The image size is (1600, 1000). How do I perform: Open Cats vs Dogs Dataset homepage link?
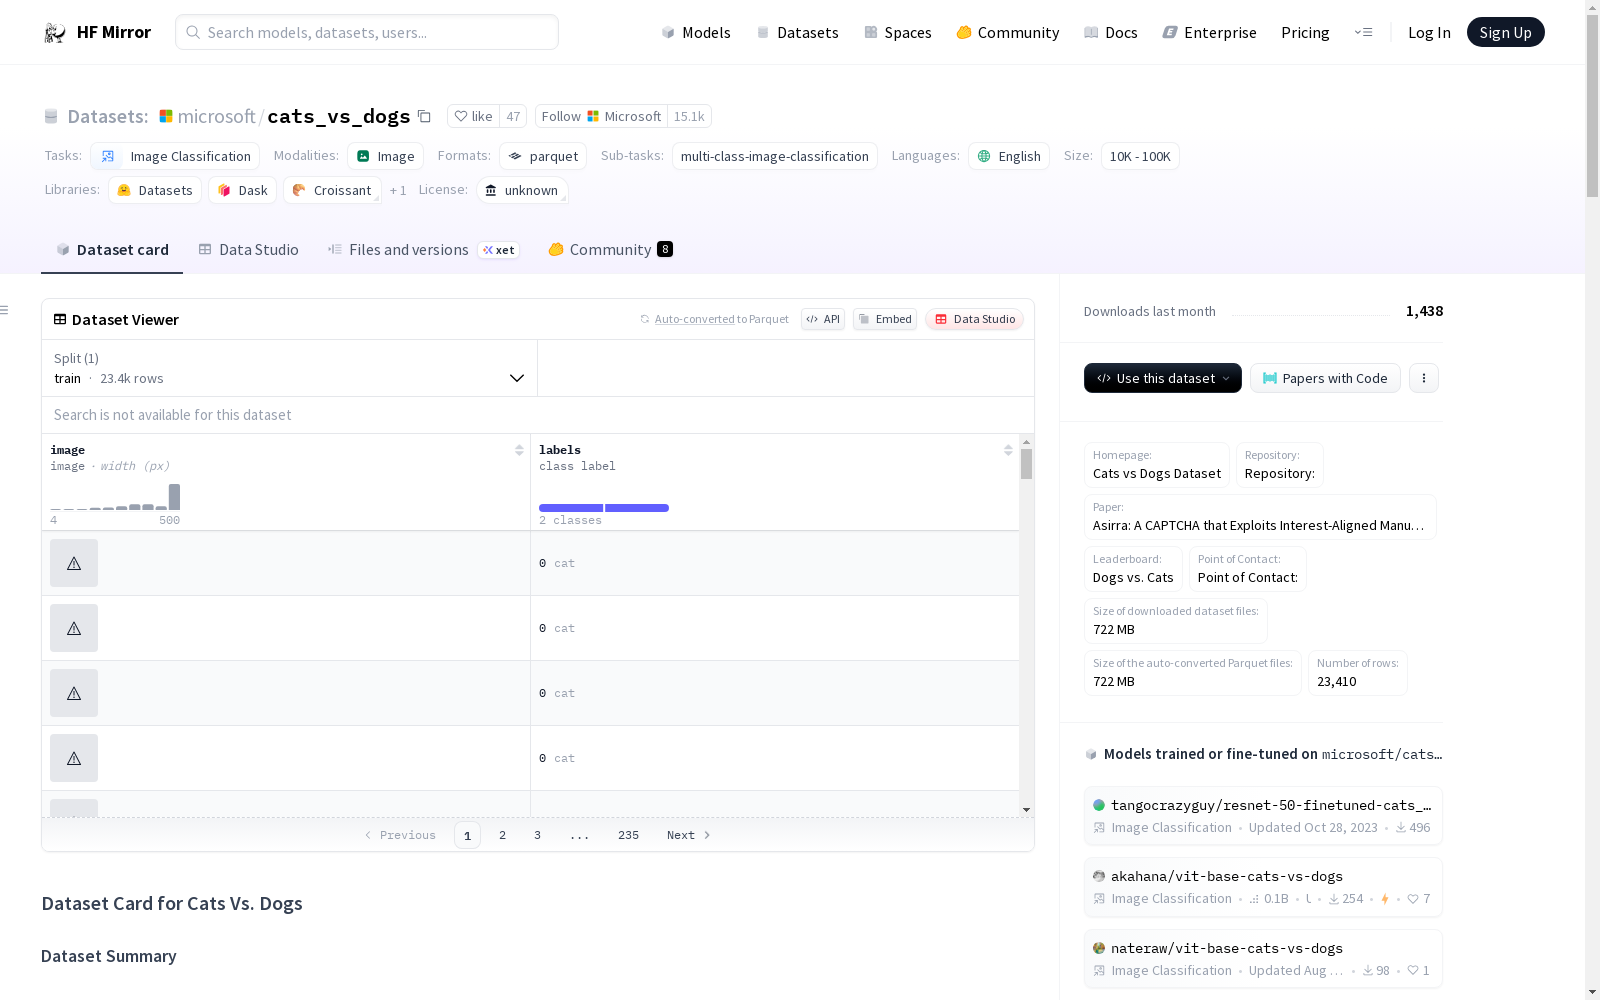1157,465
